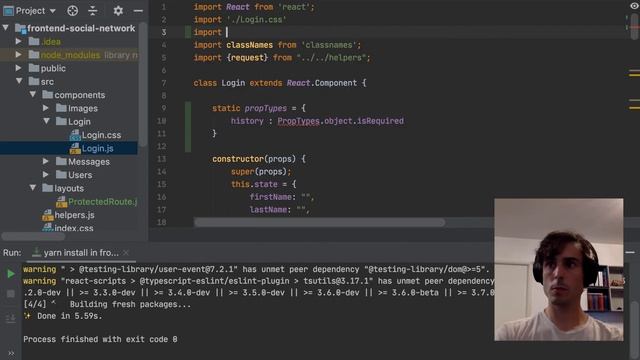
Task: Click the Run panel hide minus icon
Action: [630, 253]
